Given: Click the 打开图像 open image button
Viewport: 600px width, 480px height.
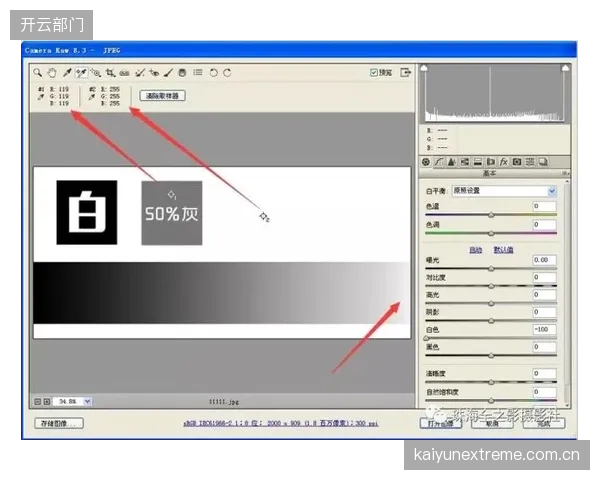Looking at the screenshot, I should pyautogui.click(x=440, y=423).
